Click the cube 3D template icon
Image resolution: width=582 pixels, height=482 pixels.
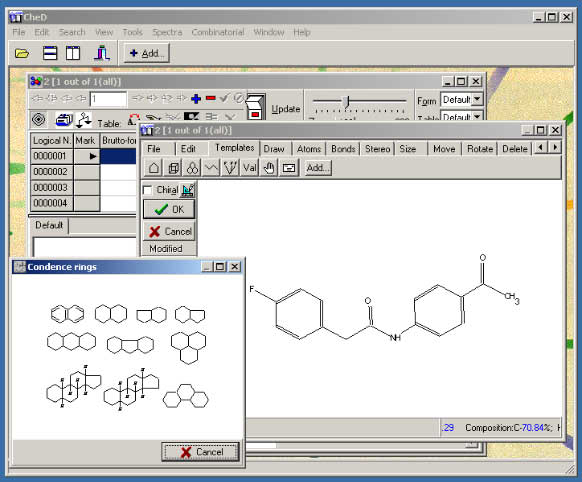pyautogui.click(x=173, y=168)
